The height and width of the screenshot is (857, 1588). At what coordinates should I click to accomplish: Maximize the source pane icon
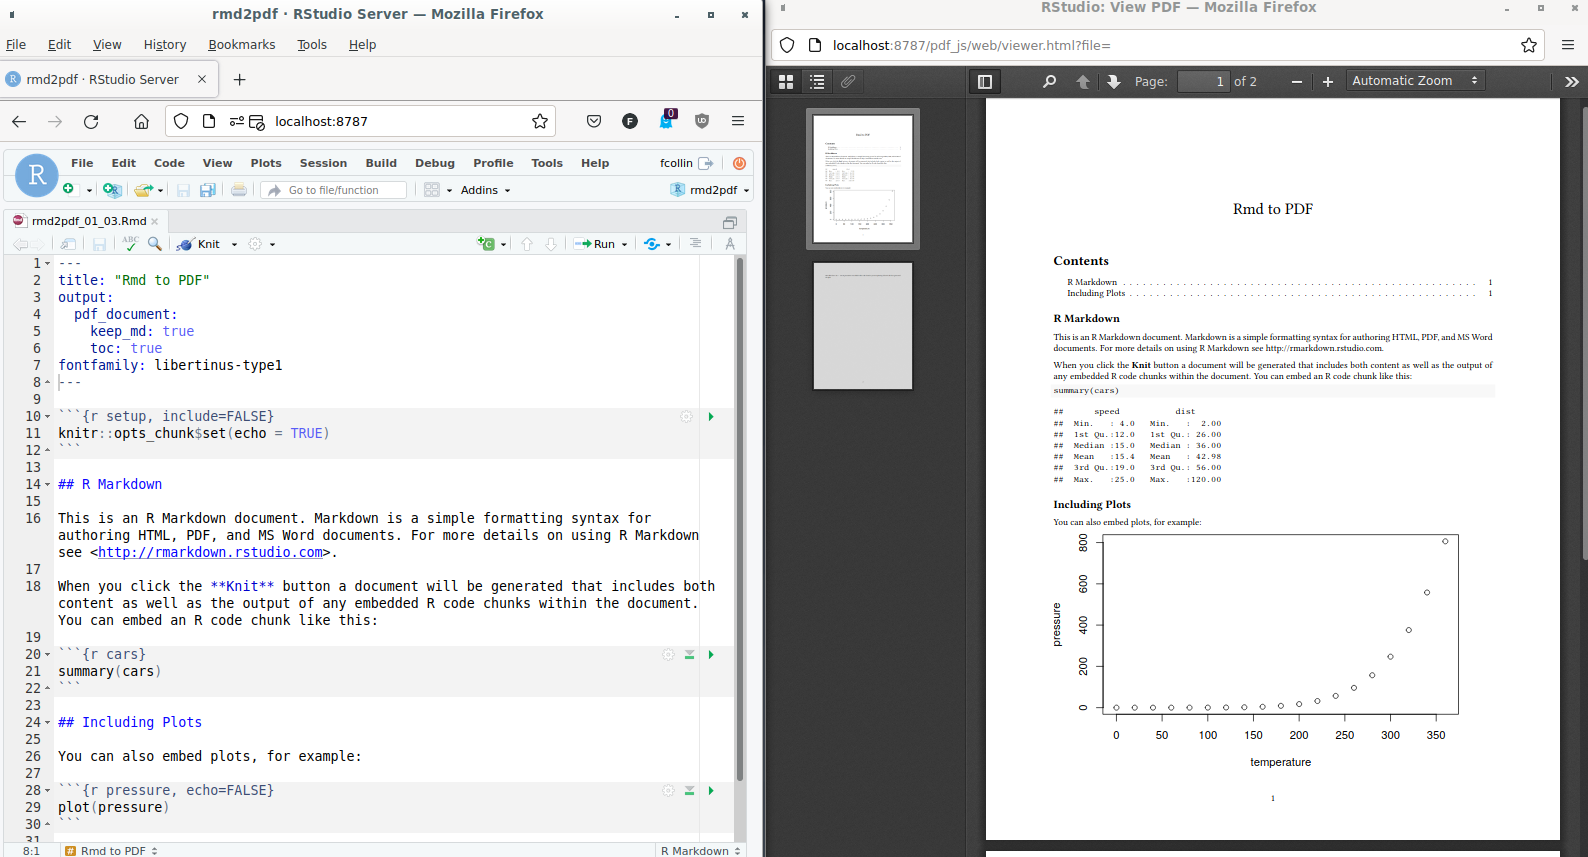[x=730, y=222]
